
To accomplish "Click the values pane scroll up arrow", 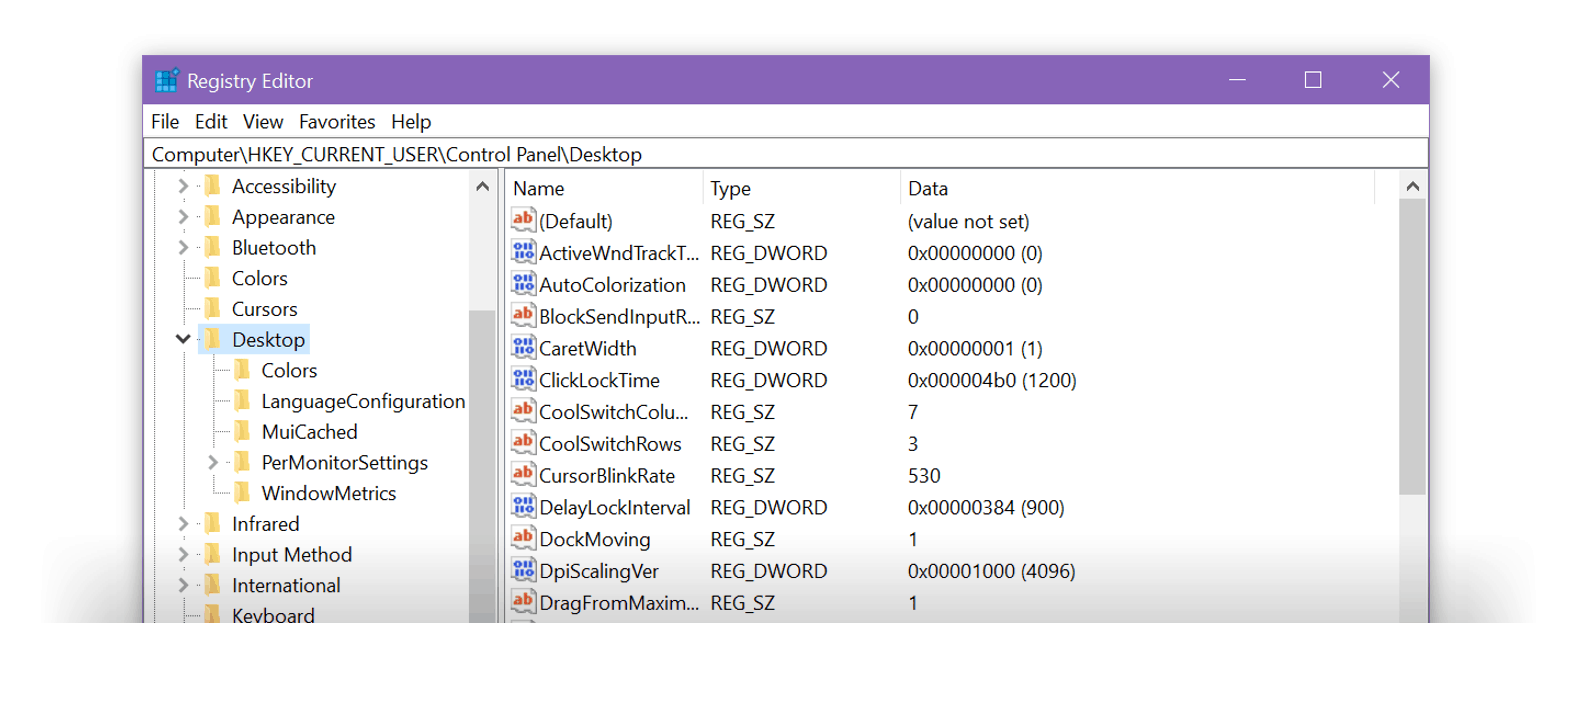I will tap(1412, 187).
